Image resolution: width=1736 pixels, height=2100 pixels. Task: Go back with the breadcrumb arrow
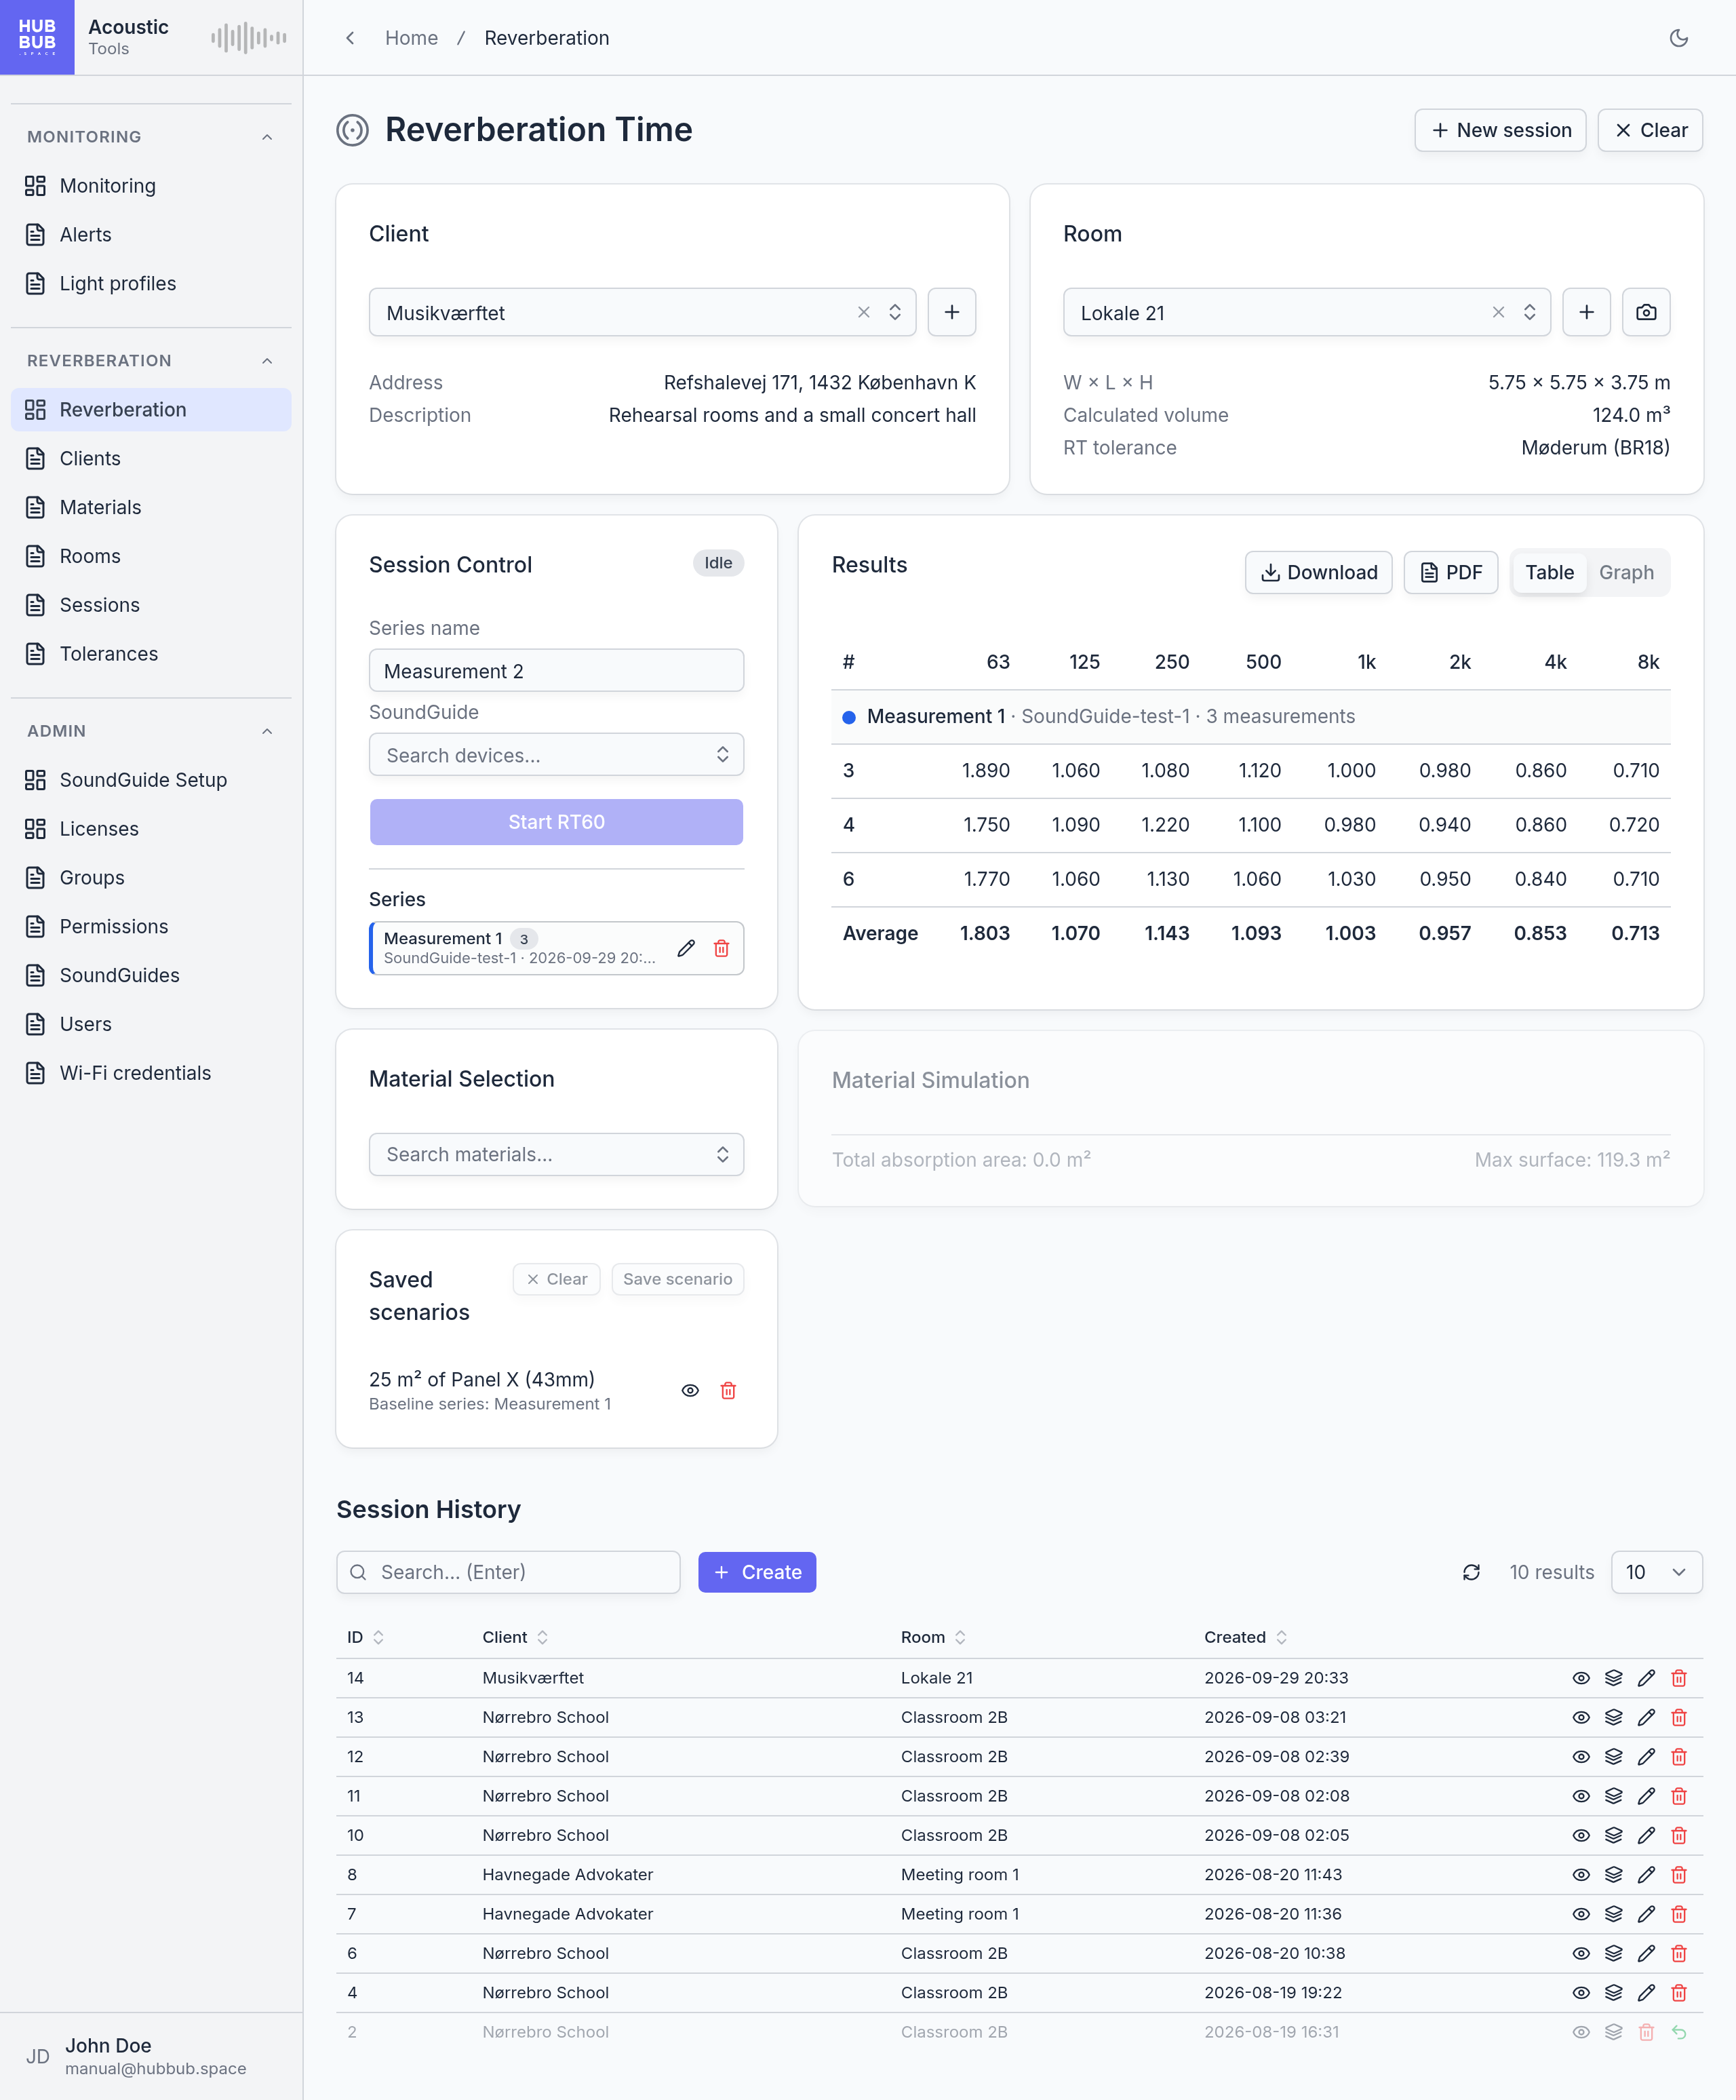350,38
